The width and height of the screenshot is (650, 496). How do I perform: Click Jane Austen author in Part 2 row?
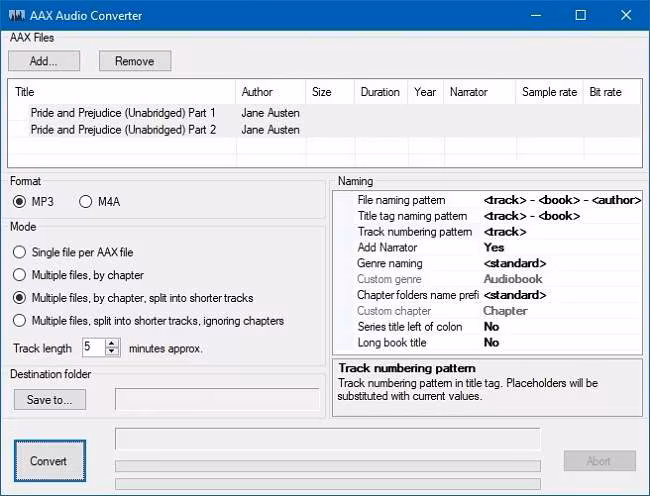271,130
